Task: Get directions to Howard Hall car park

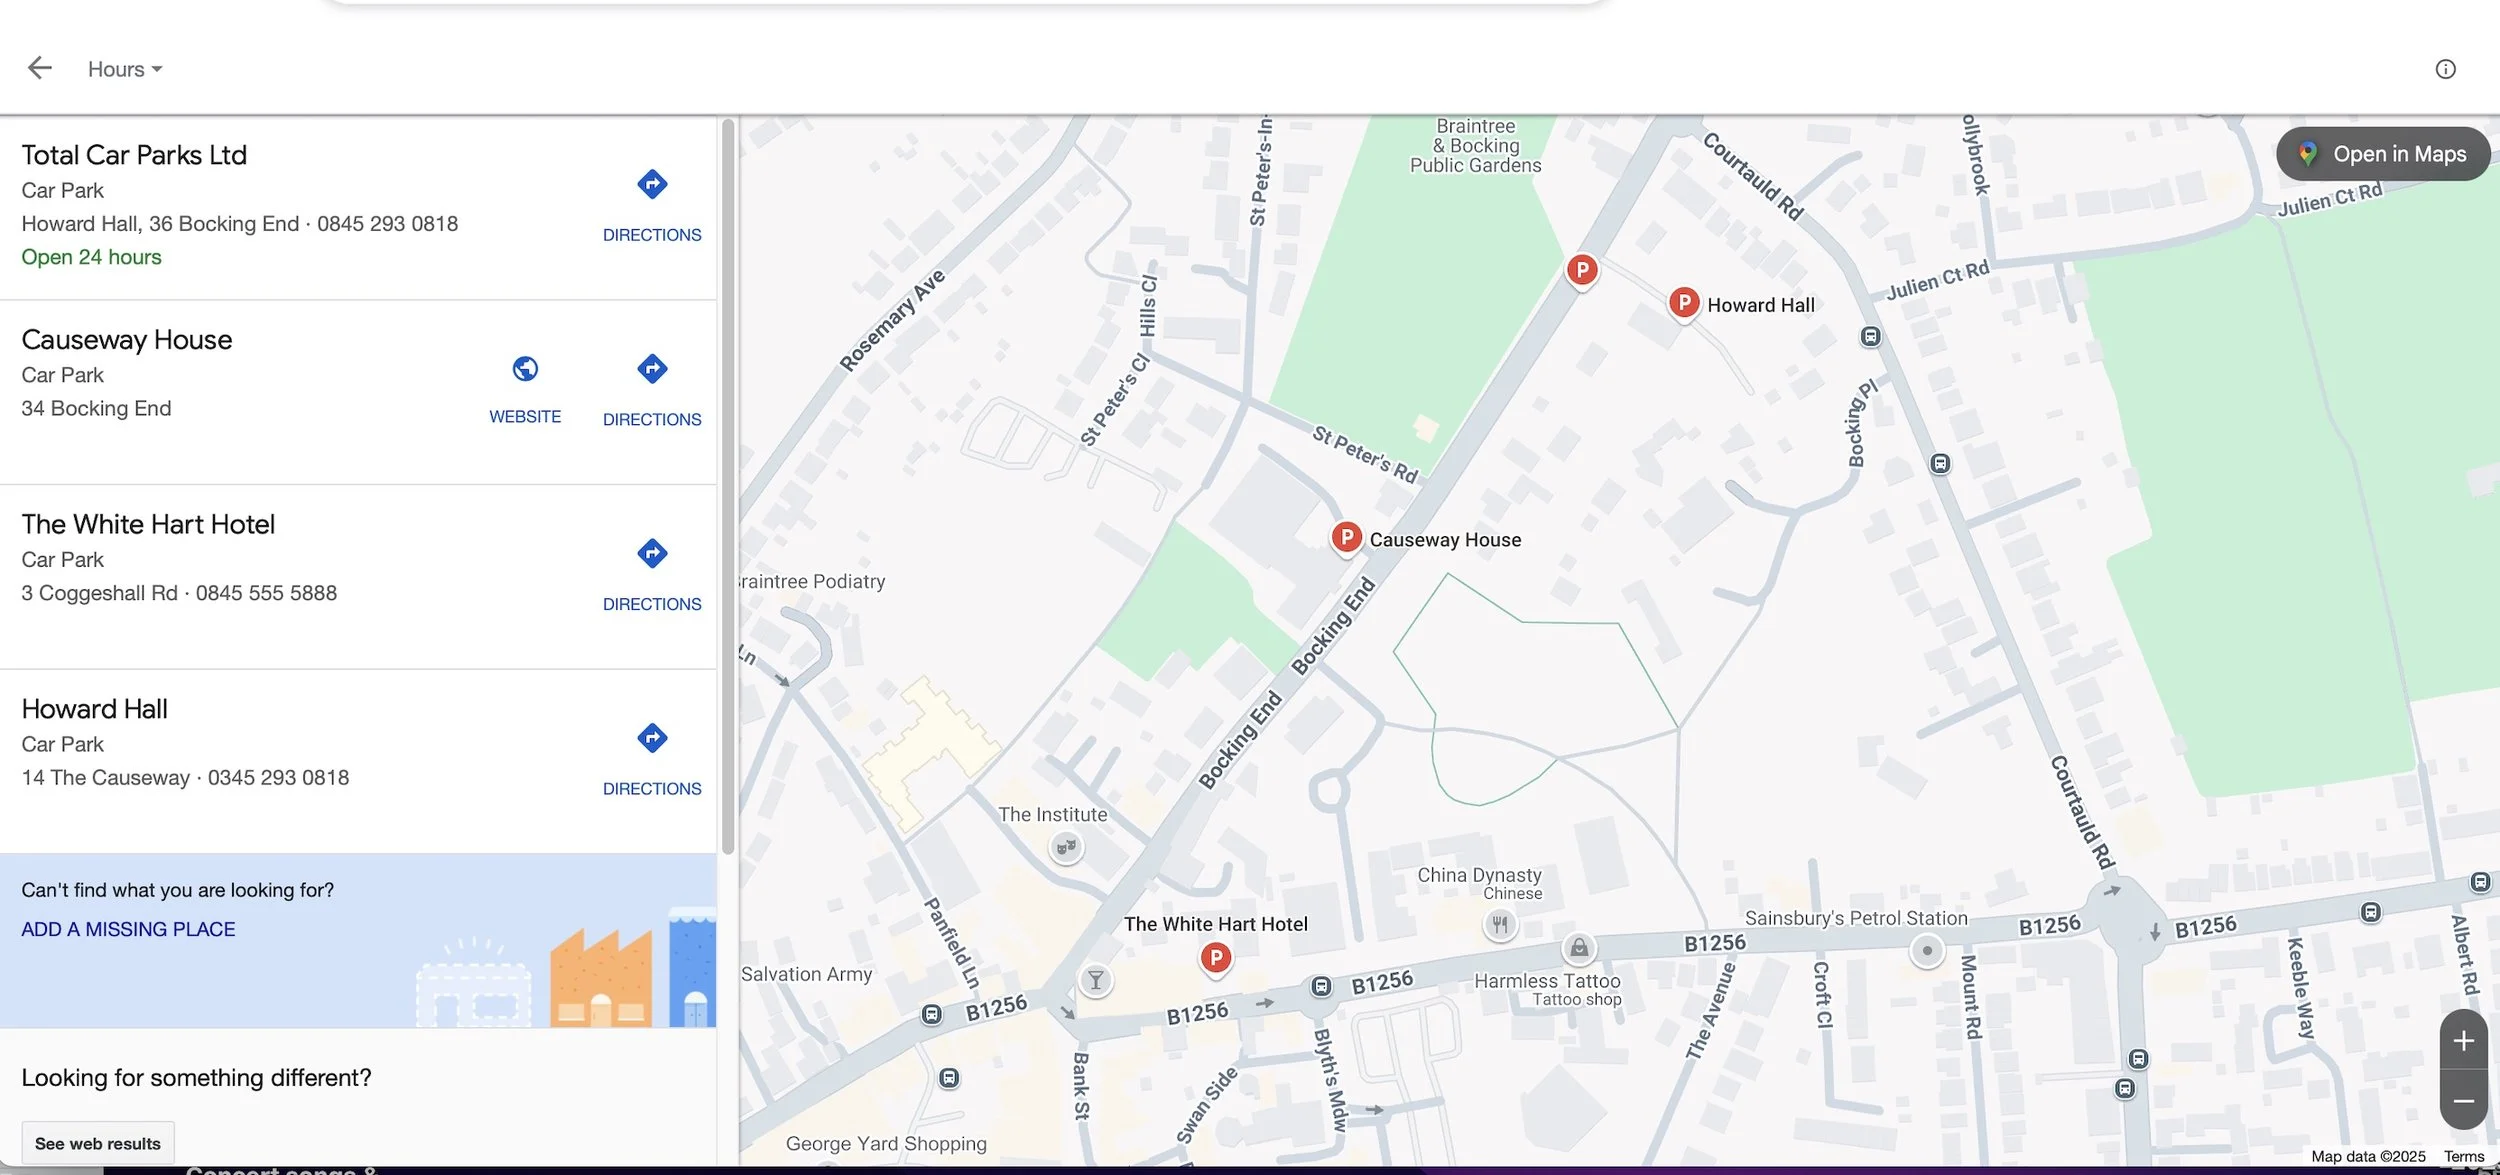Action: click(652, 757)
